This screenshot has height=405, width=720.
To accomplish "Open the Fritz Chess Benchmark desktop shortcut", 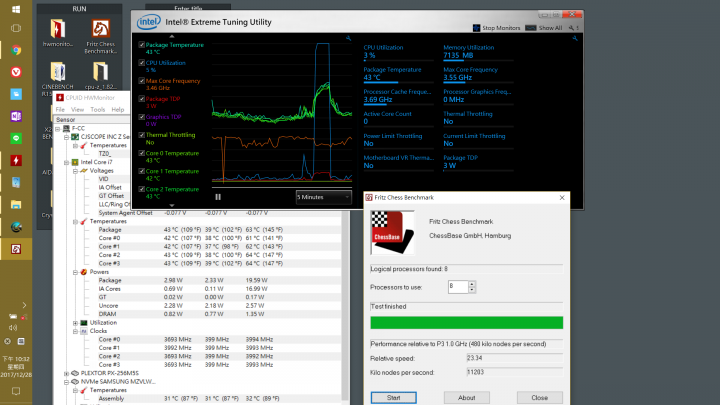I will [100, 36].
